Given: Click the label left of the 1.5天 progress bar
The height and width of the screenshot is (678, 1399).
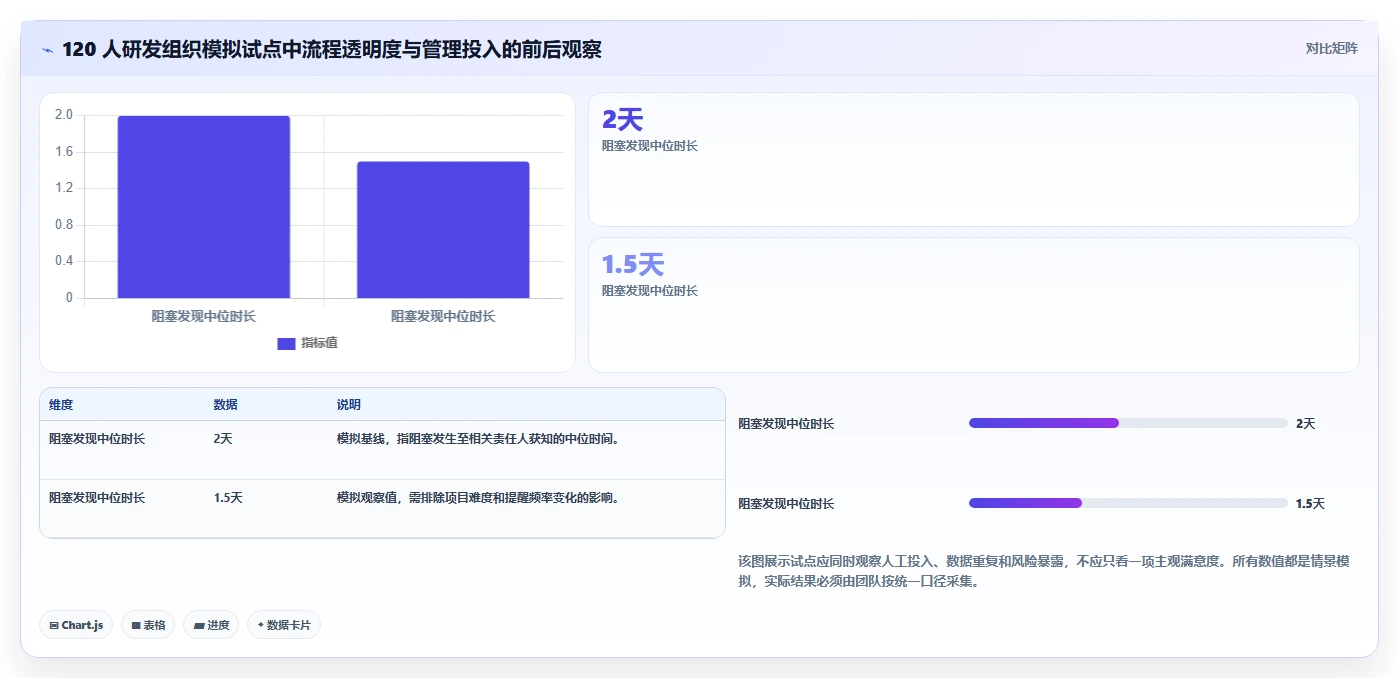Looking at the screenshot, I should (786, 504).
